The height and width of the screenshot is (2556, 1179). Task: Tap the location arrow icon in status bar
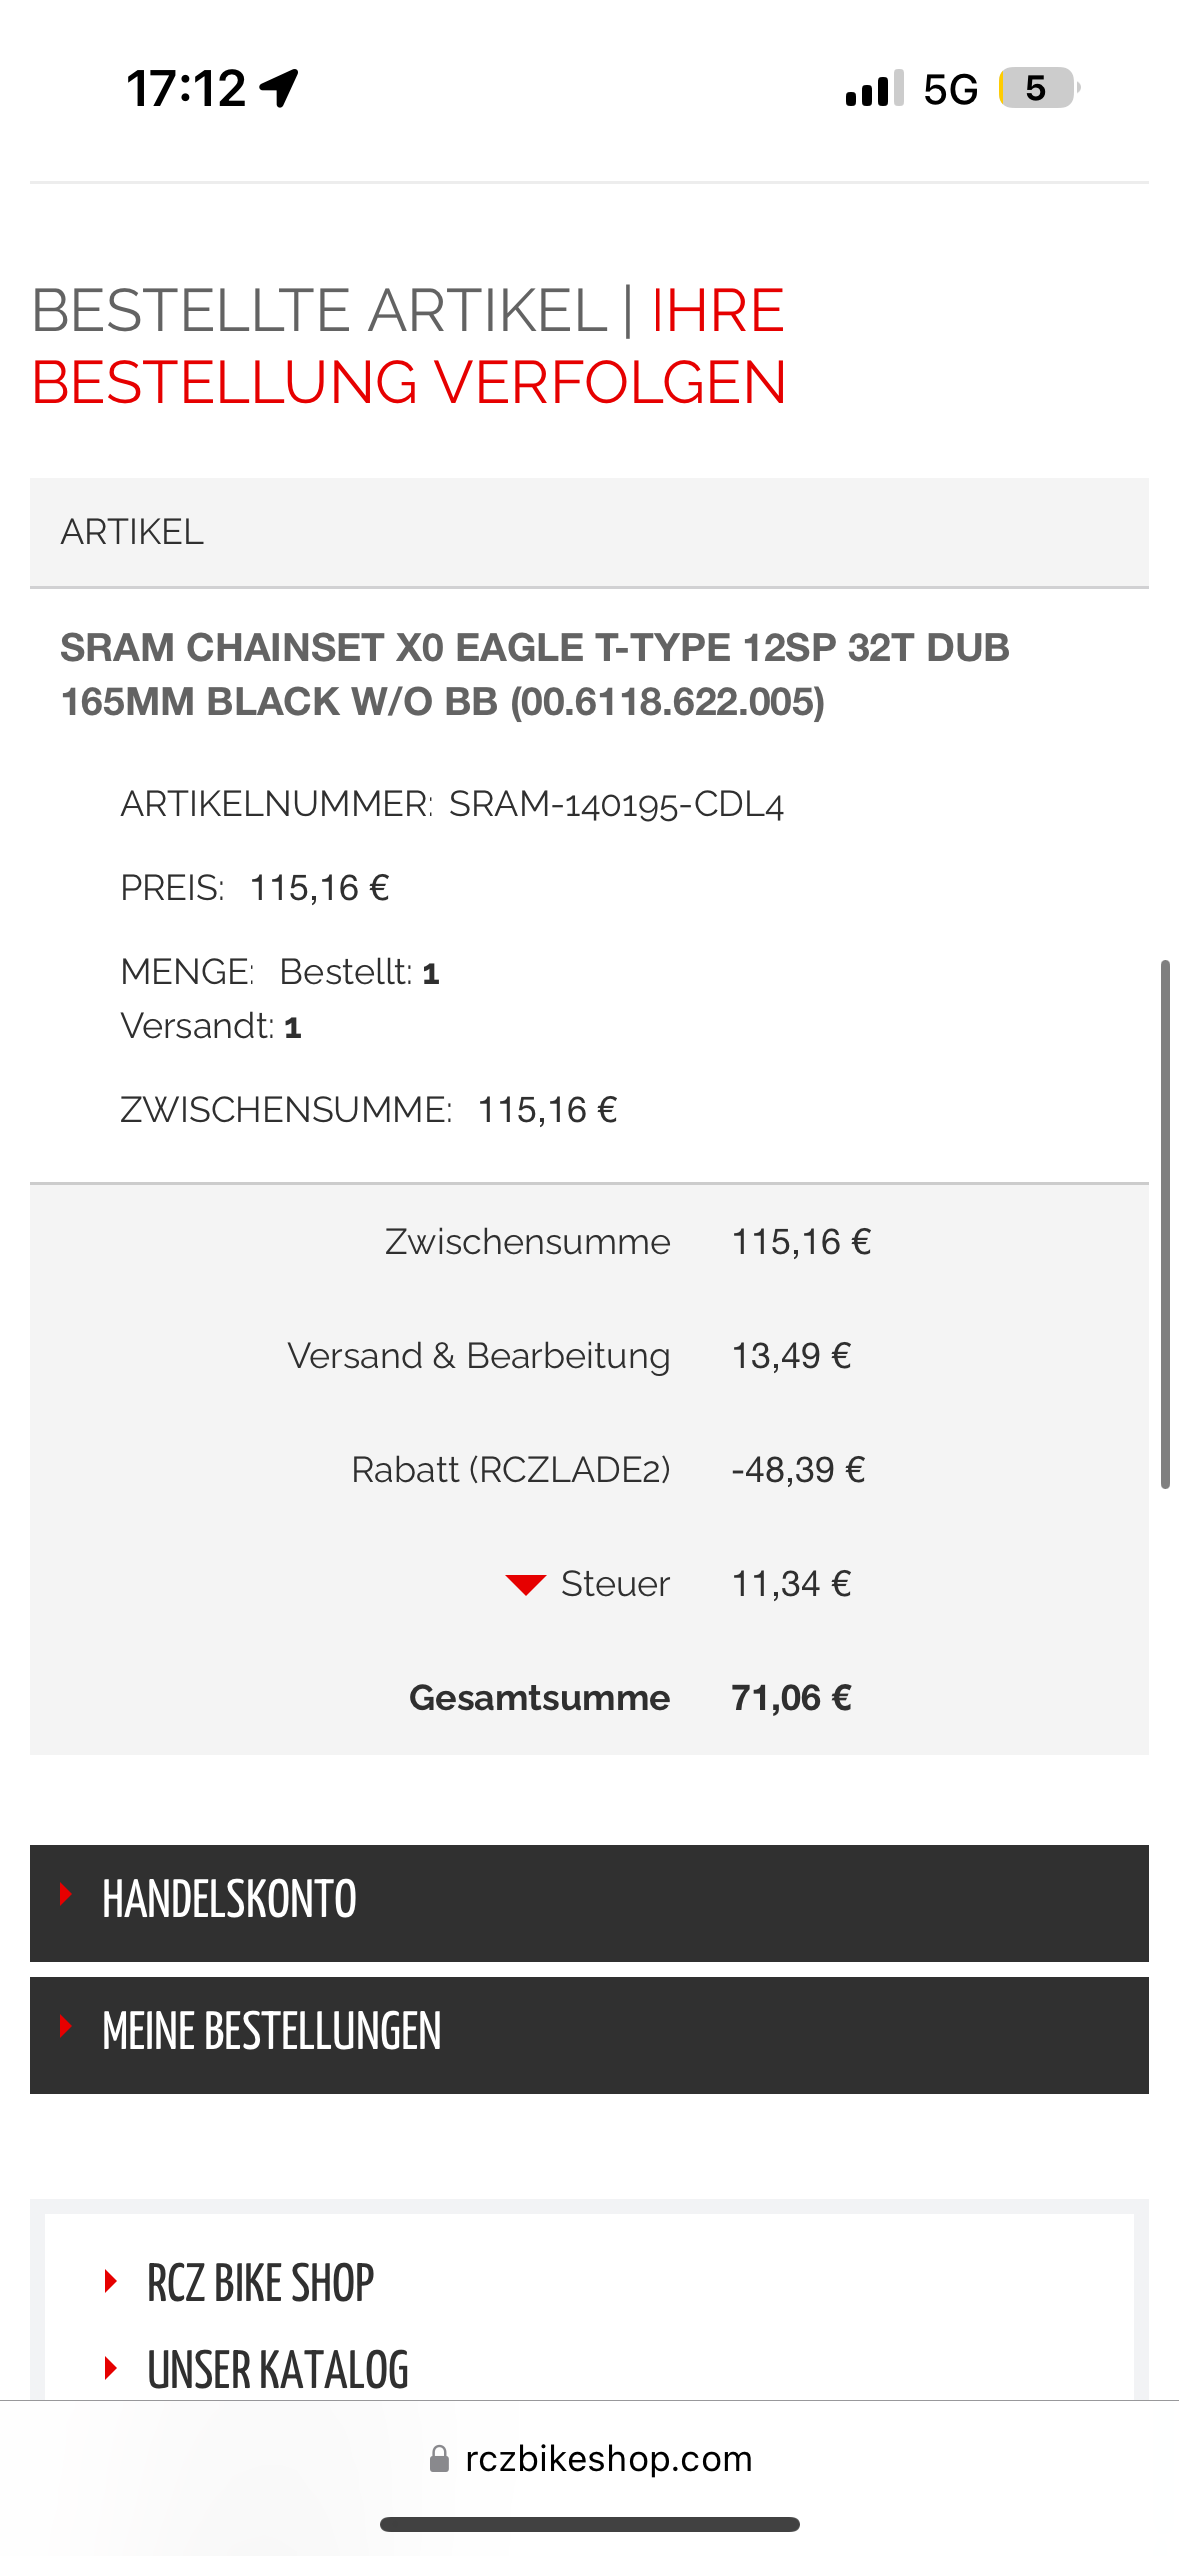pyautogui.click(x=279, y=88)
